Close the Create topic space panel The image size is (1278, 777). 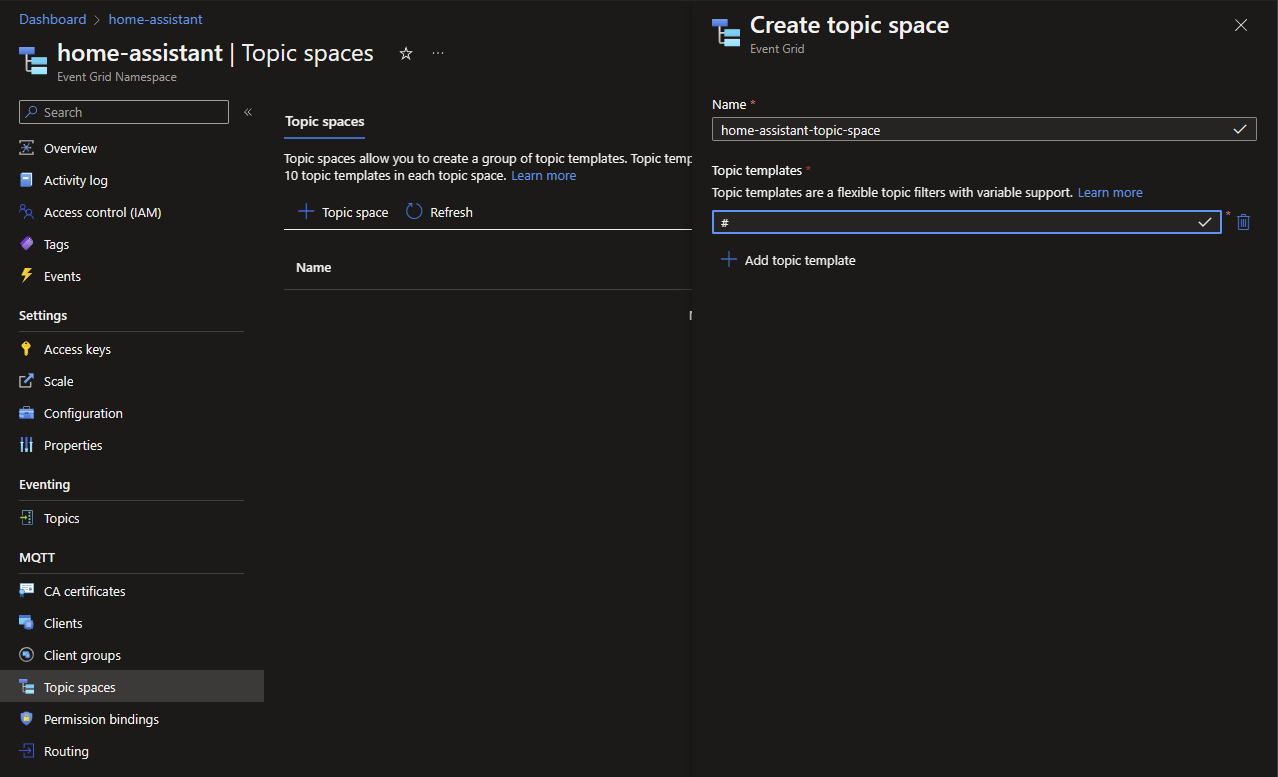click(x=1241, y=25)
